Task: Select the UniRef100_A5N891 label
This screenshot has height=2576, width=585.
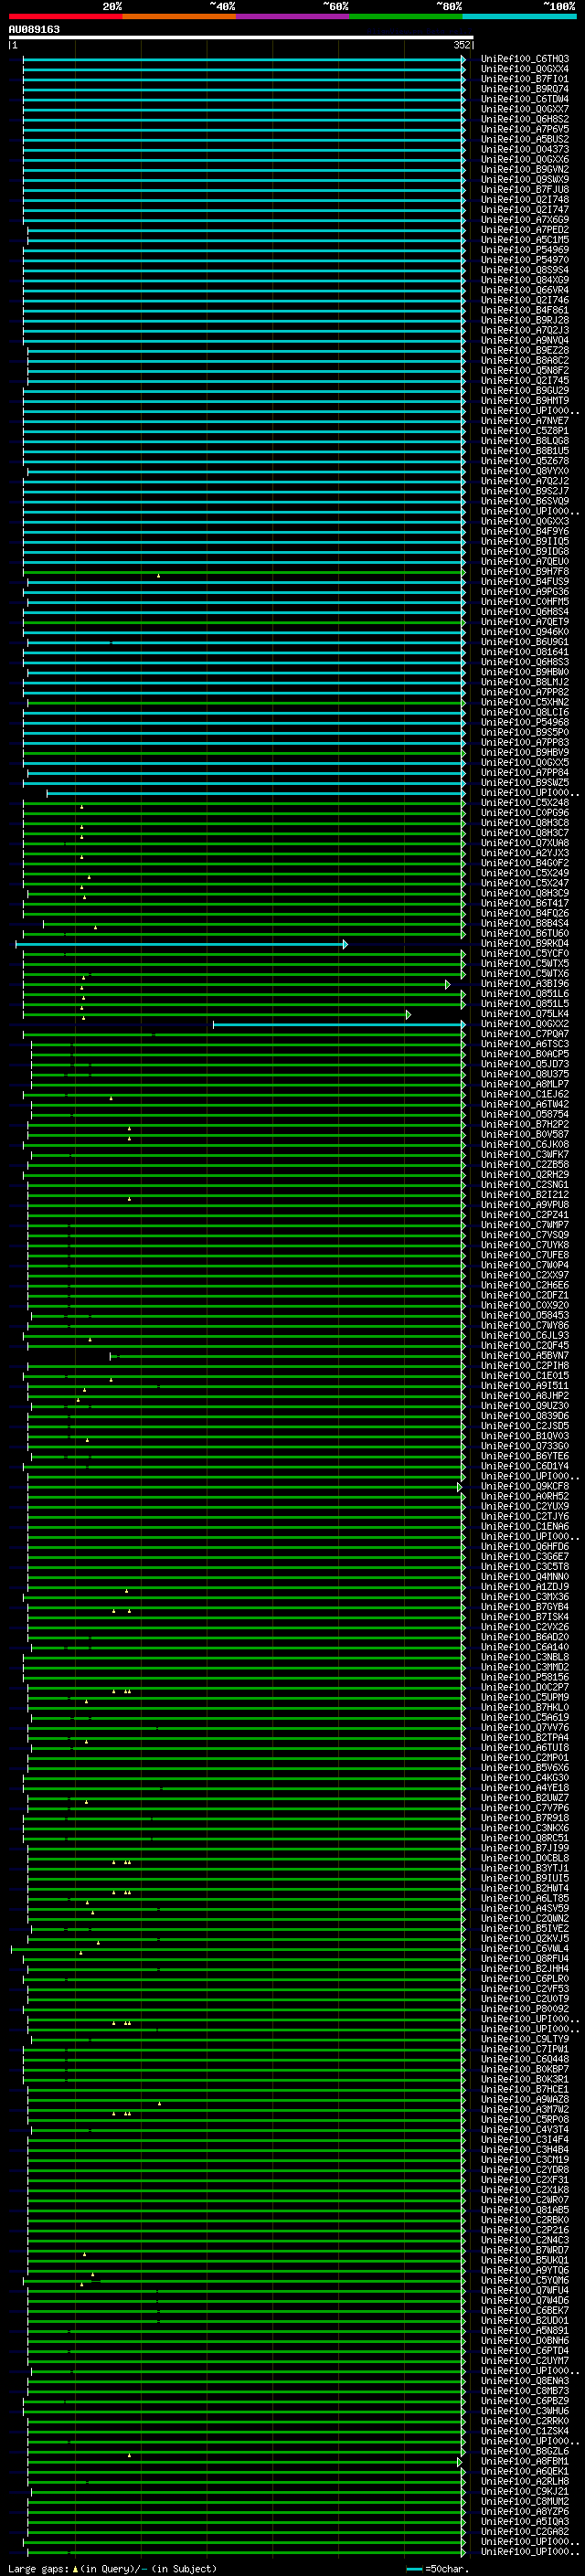Action: (525, 2331)
